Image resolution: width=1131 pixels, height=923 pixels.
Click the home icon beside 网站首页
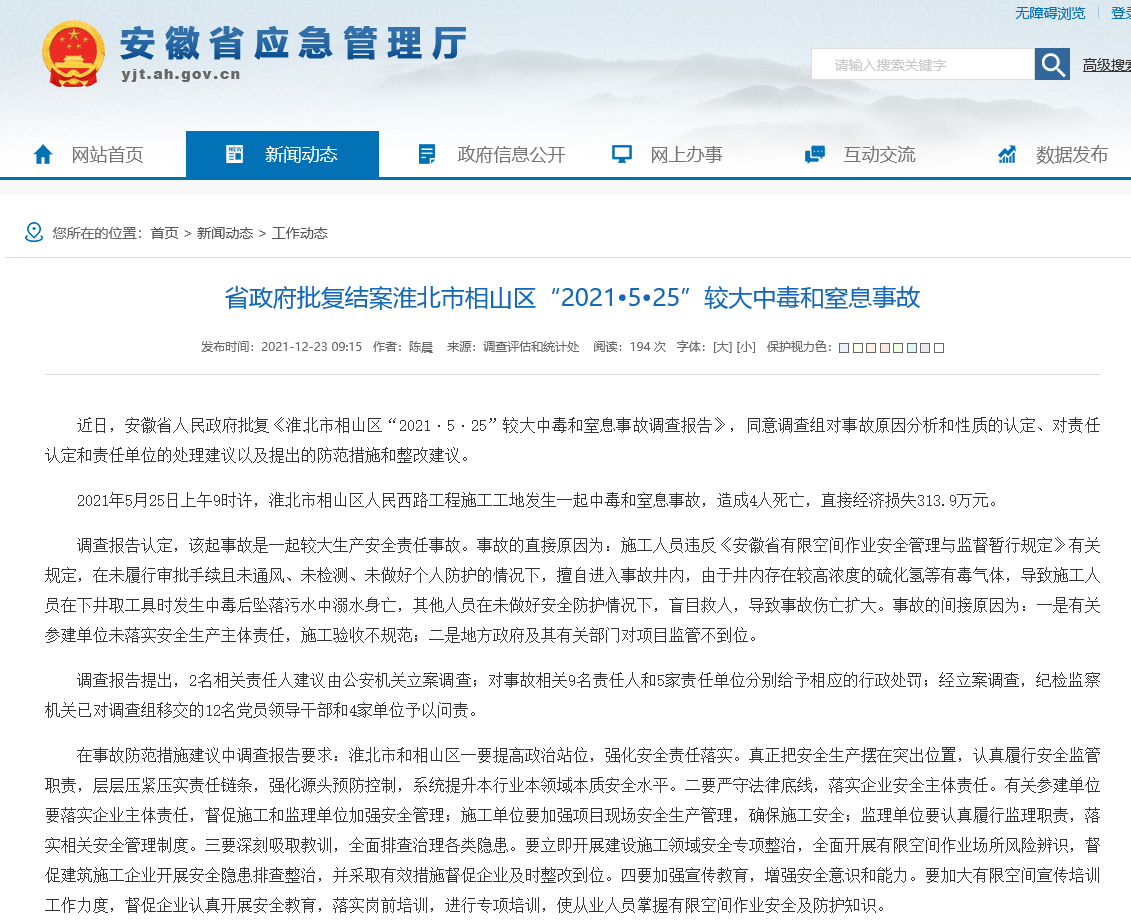[43, 155]
